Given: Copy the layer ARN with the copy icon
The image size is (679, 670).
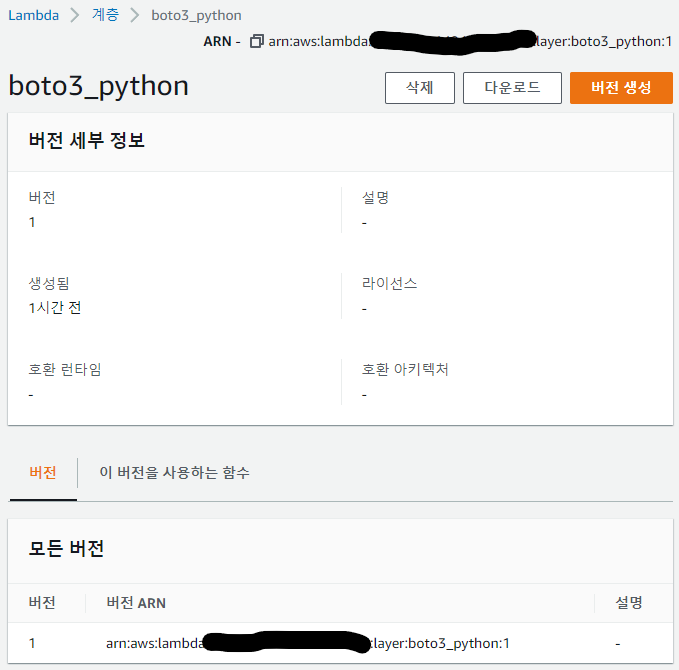Looking at the screenshot, I should point(256,42).
